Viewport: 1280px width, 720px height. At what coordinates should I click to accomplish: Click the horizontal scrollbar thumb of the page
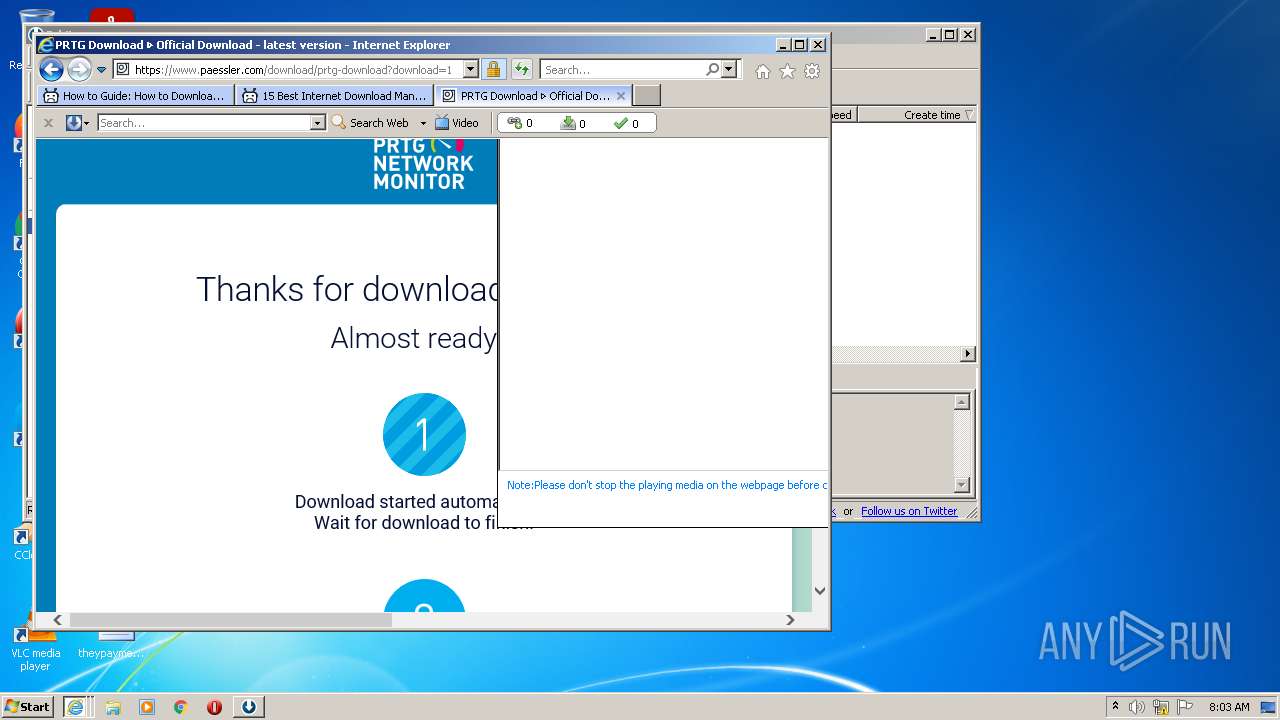pos(230,620)
